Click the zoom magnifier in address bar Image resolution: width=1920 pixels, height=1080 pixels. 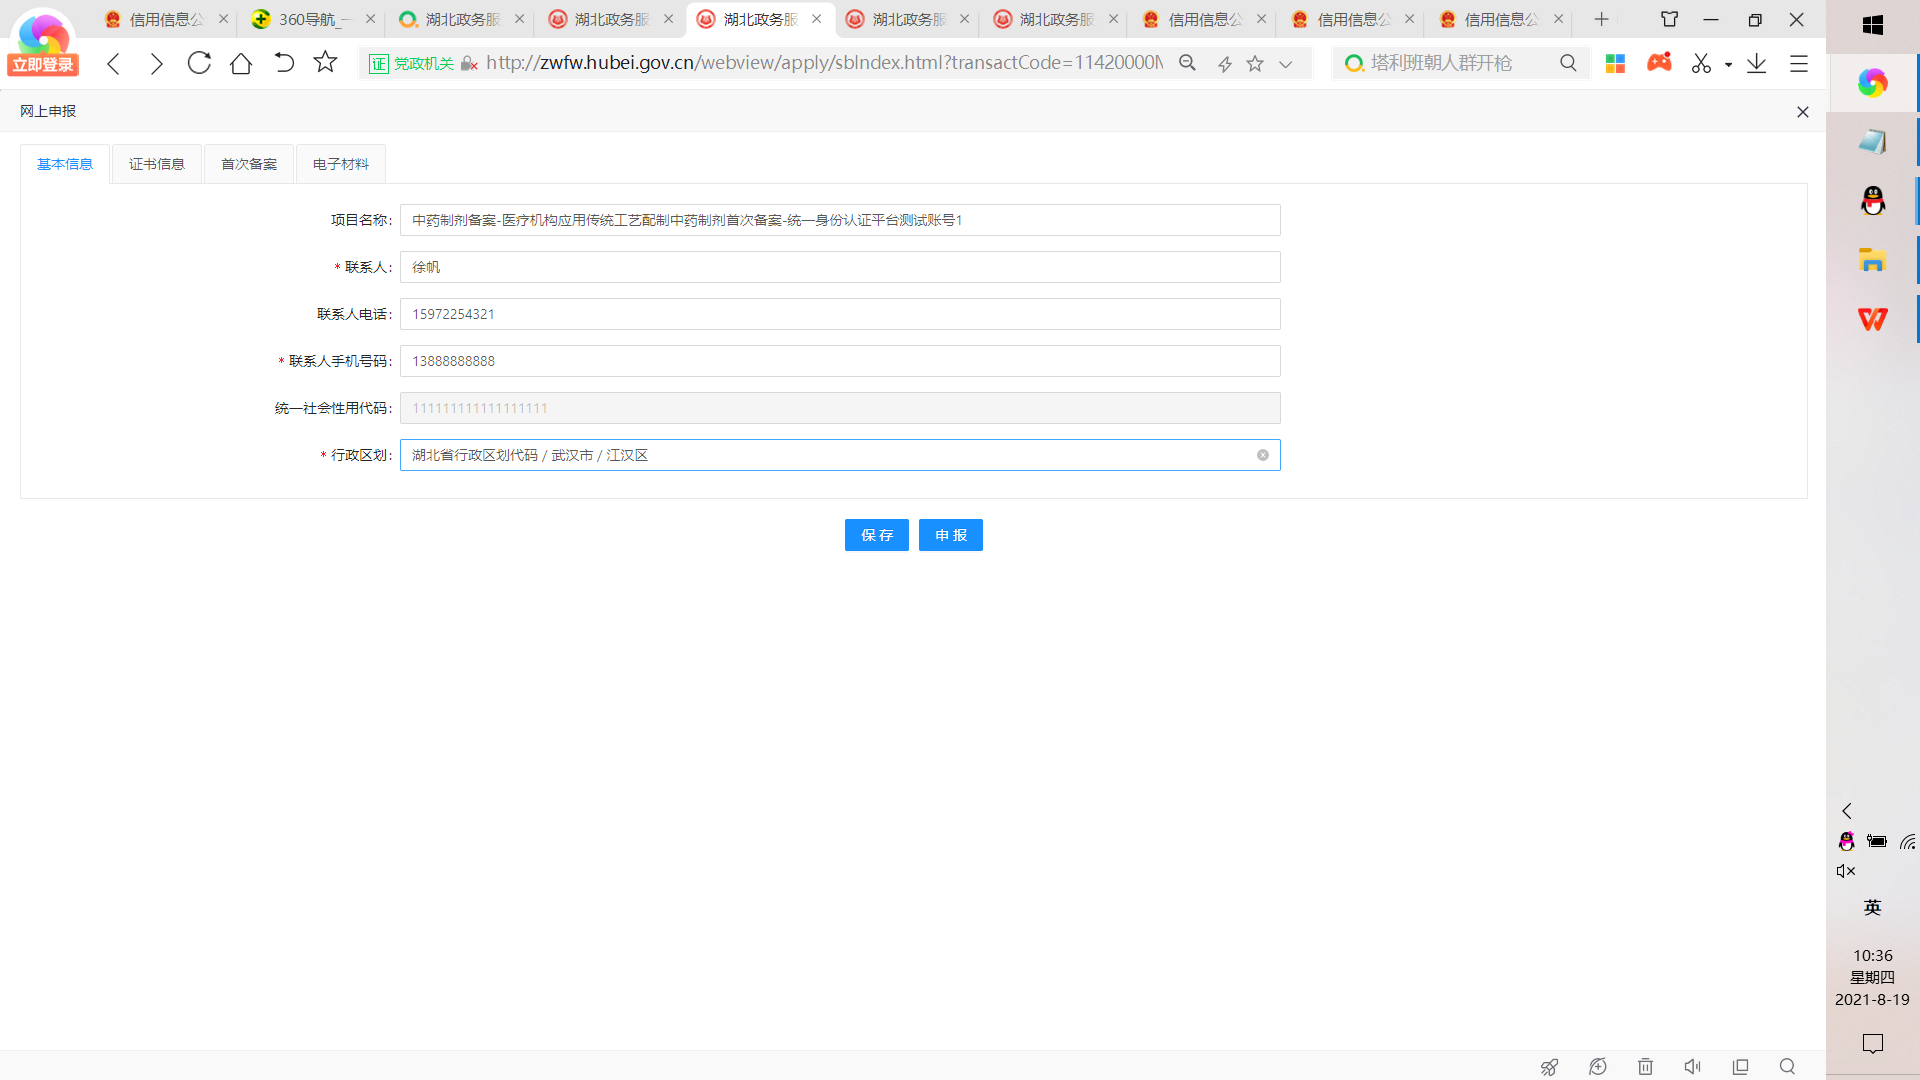pos(1187,63)
